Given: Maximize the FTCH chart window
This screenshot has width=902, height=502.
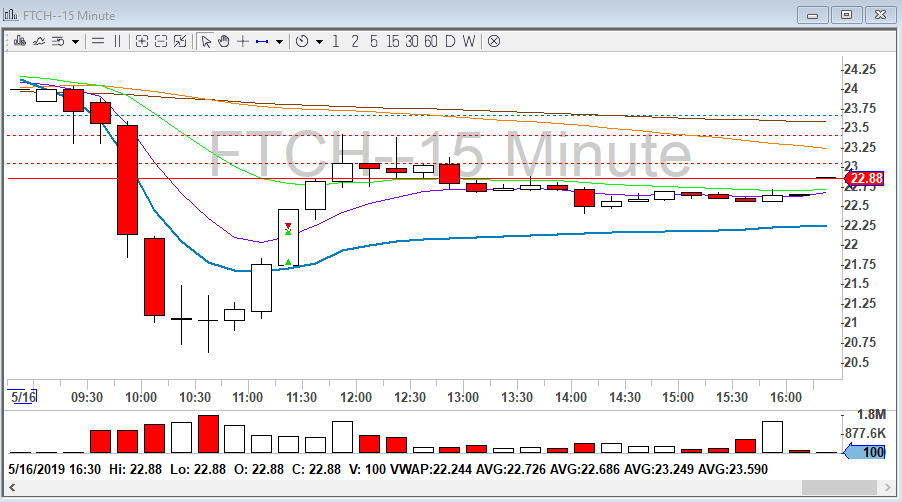Looking at the screenshot, I should click(846, 15).
